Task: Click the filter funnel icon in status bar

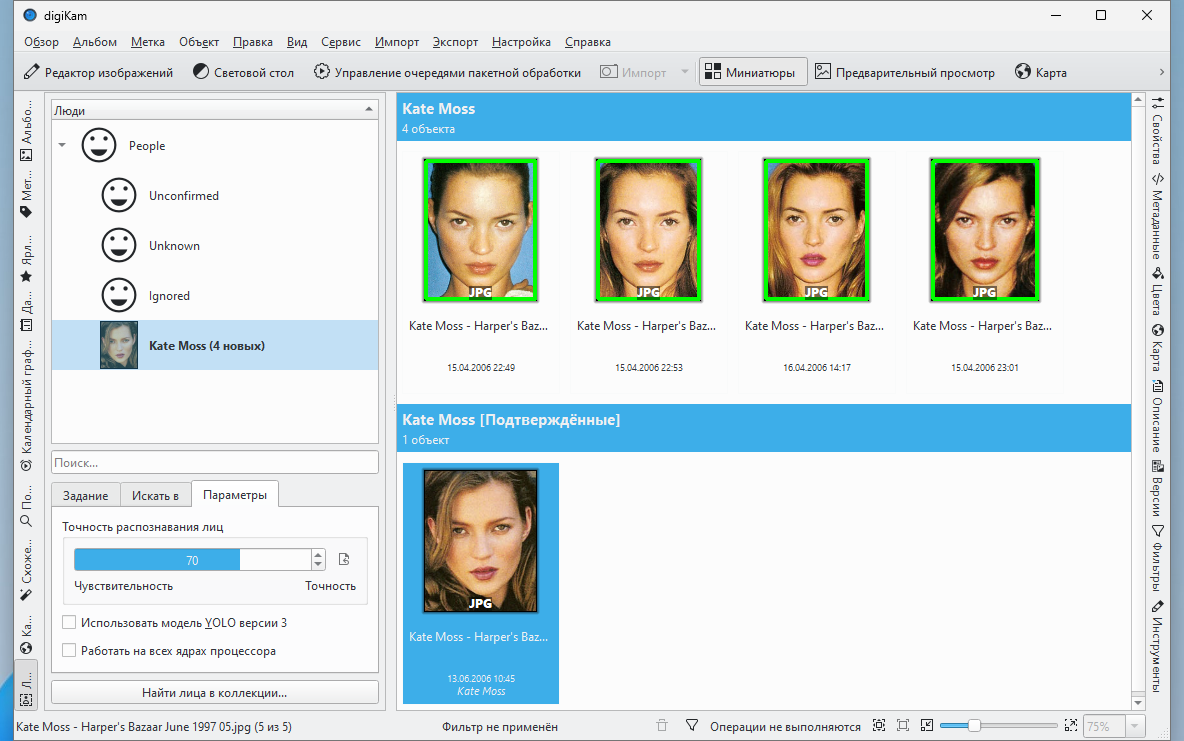Action: tap(692, 726)
